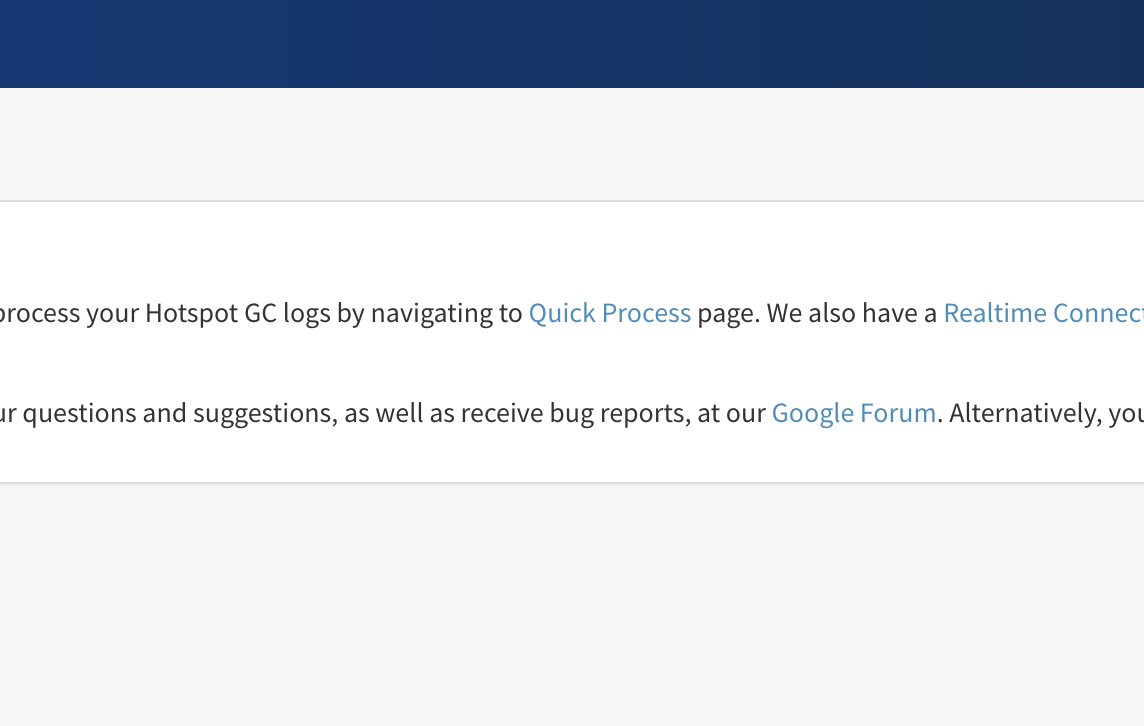Open the Quick Process link
The height and width of the screenshot is (726, 1144).
tap(609, 313)
